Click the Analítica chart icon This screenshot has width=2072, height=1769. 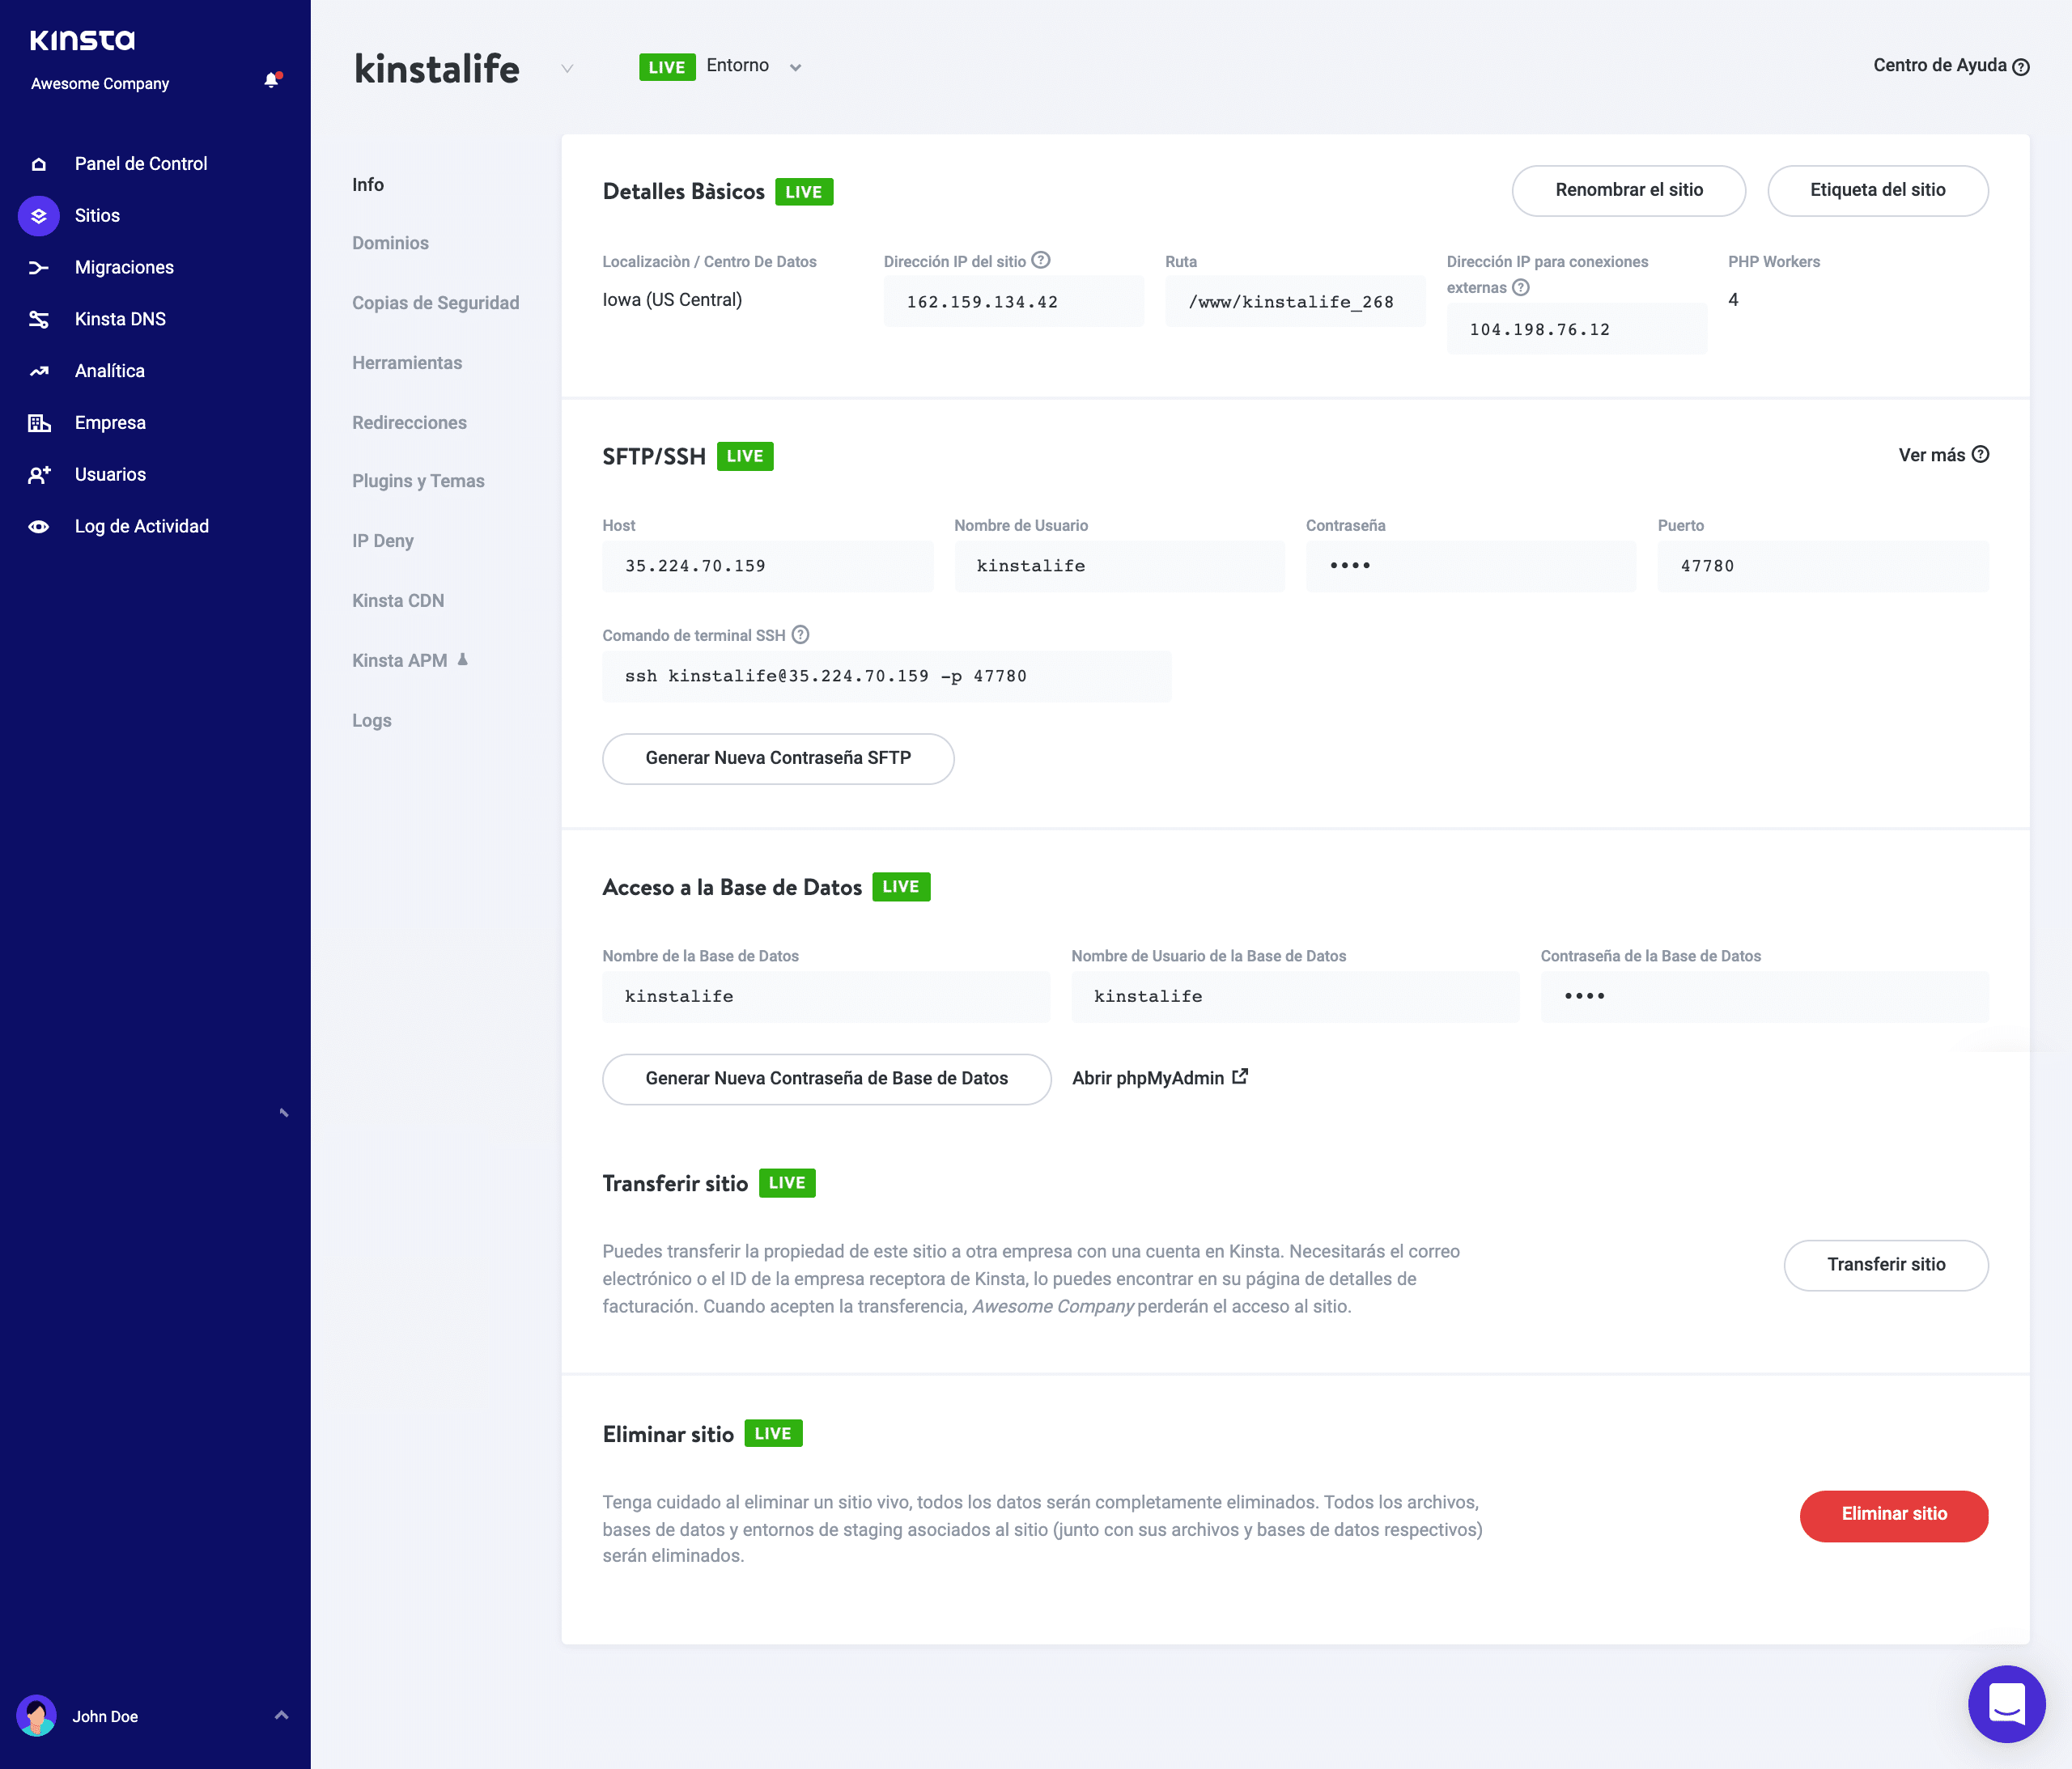(x=38, y=370)
